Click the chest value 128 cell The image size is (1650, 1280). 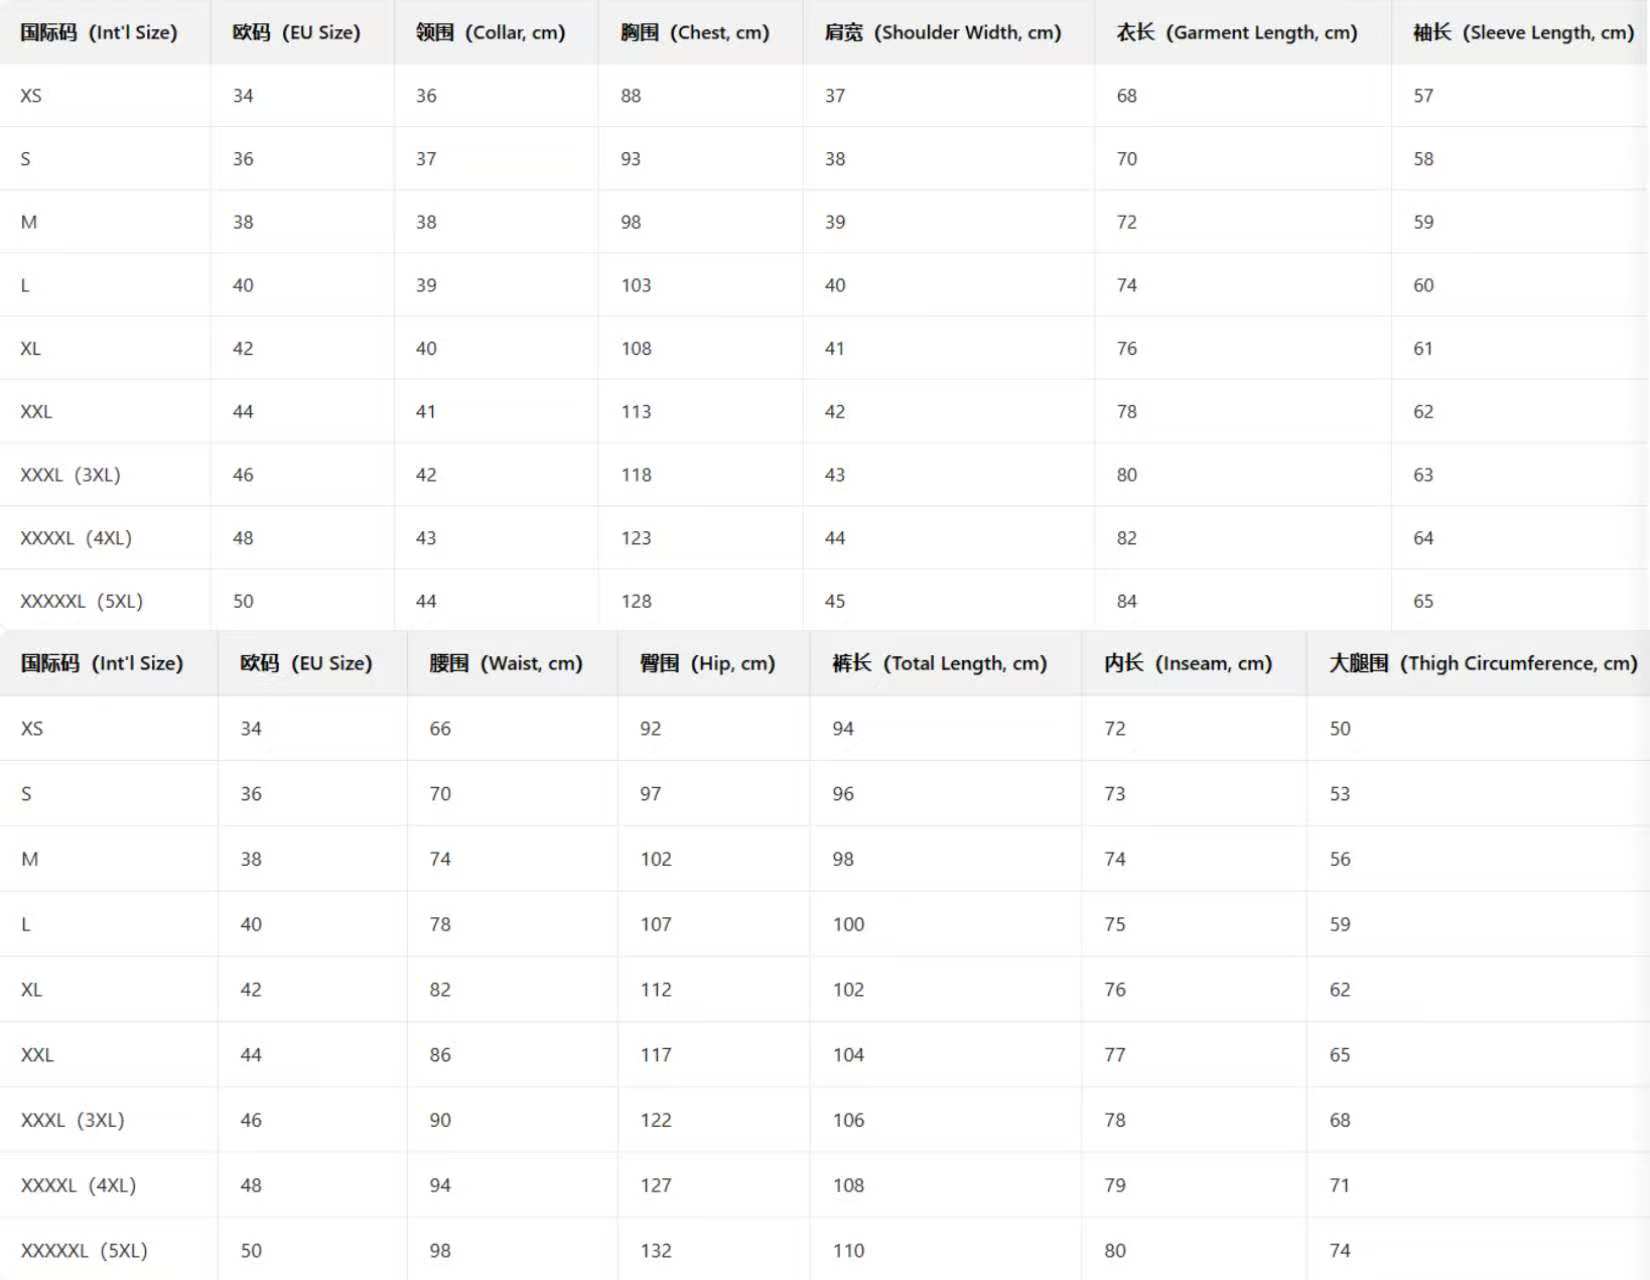[x=636, y=601]
